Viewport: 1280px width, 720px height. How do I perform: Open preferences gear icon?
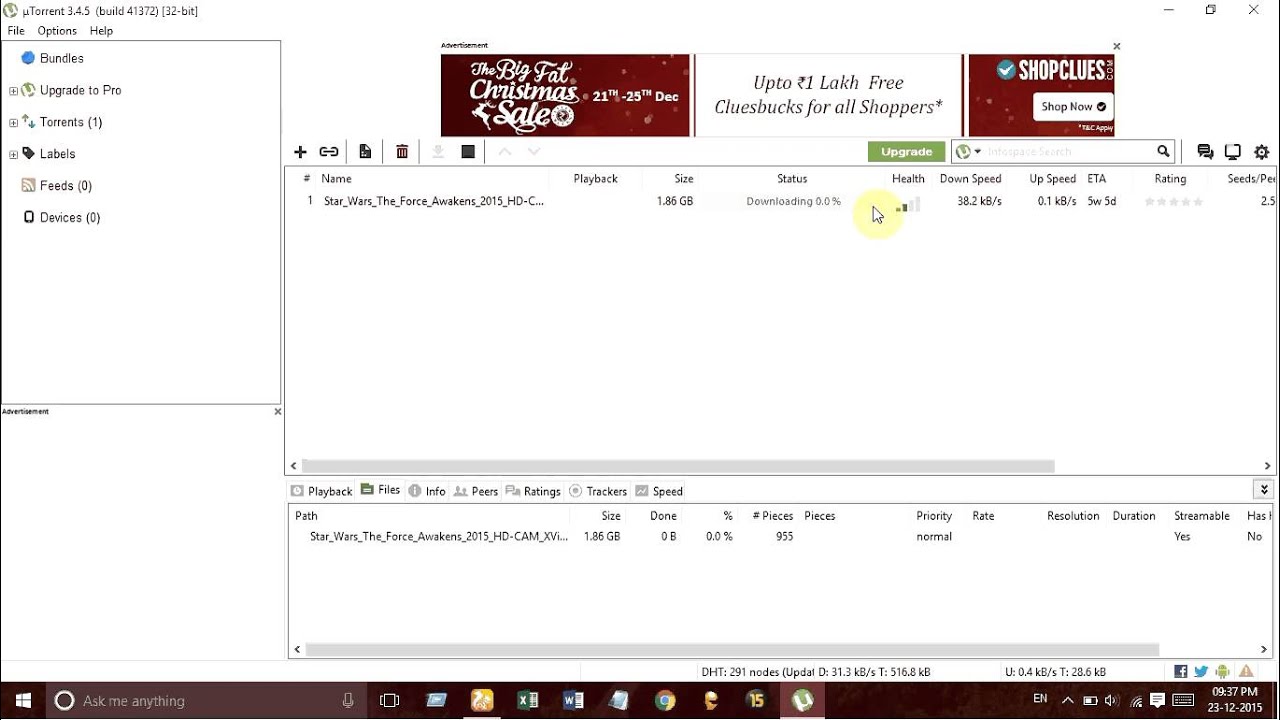[x=1262, y=152]
